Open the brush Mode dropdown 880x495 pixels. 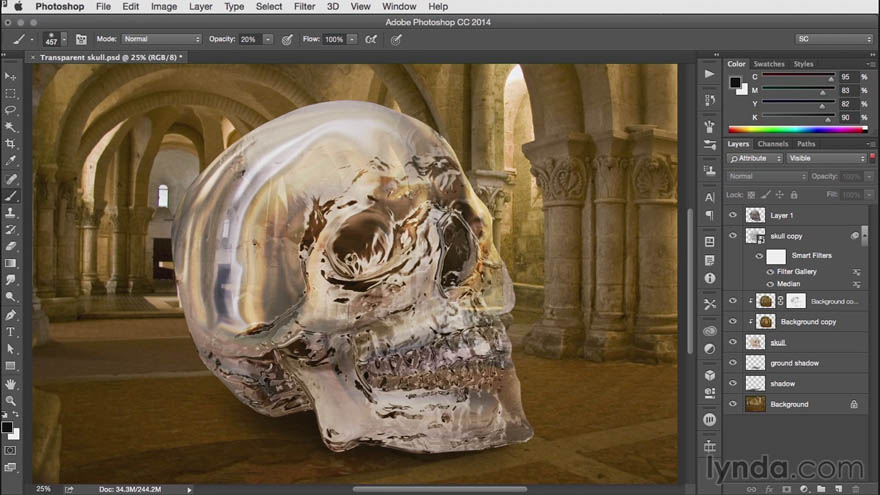point(162,39)
